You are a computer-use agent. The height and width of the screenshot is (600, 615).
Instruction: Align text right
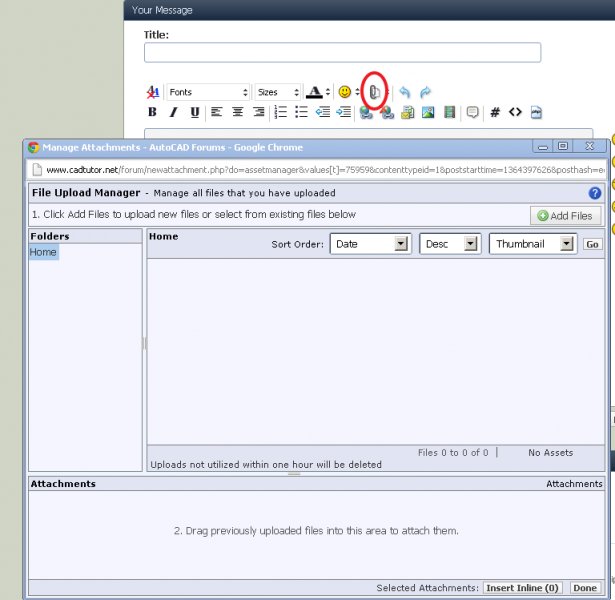click(x=258, y=112)
